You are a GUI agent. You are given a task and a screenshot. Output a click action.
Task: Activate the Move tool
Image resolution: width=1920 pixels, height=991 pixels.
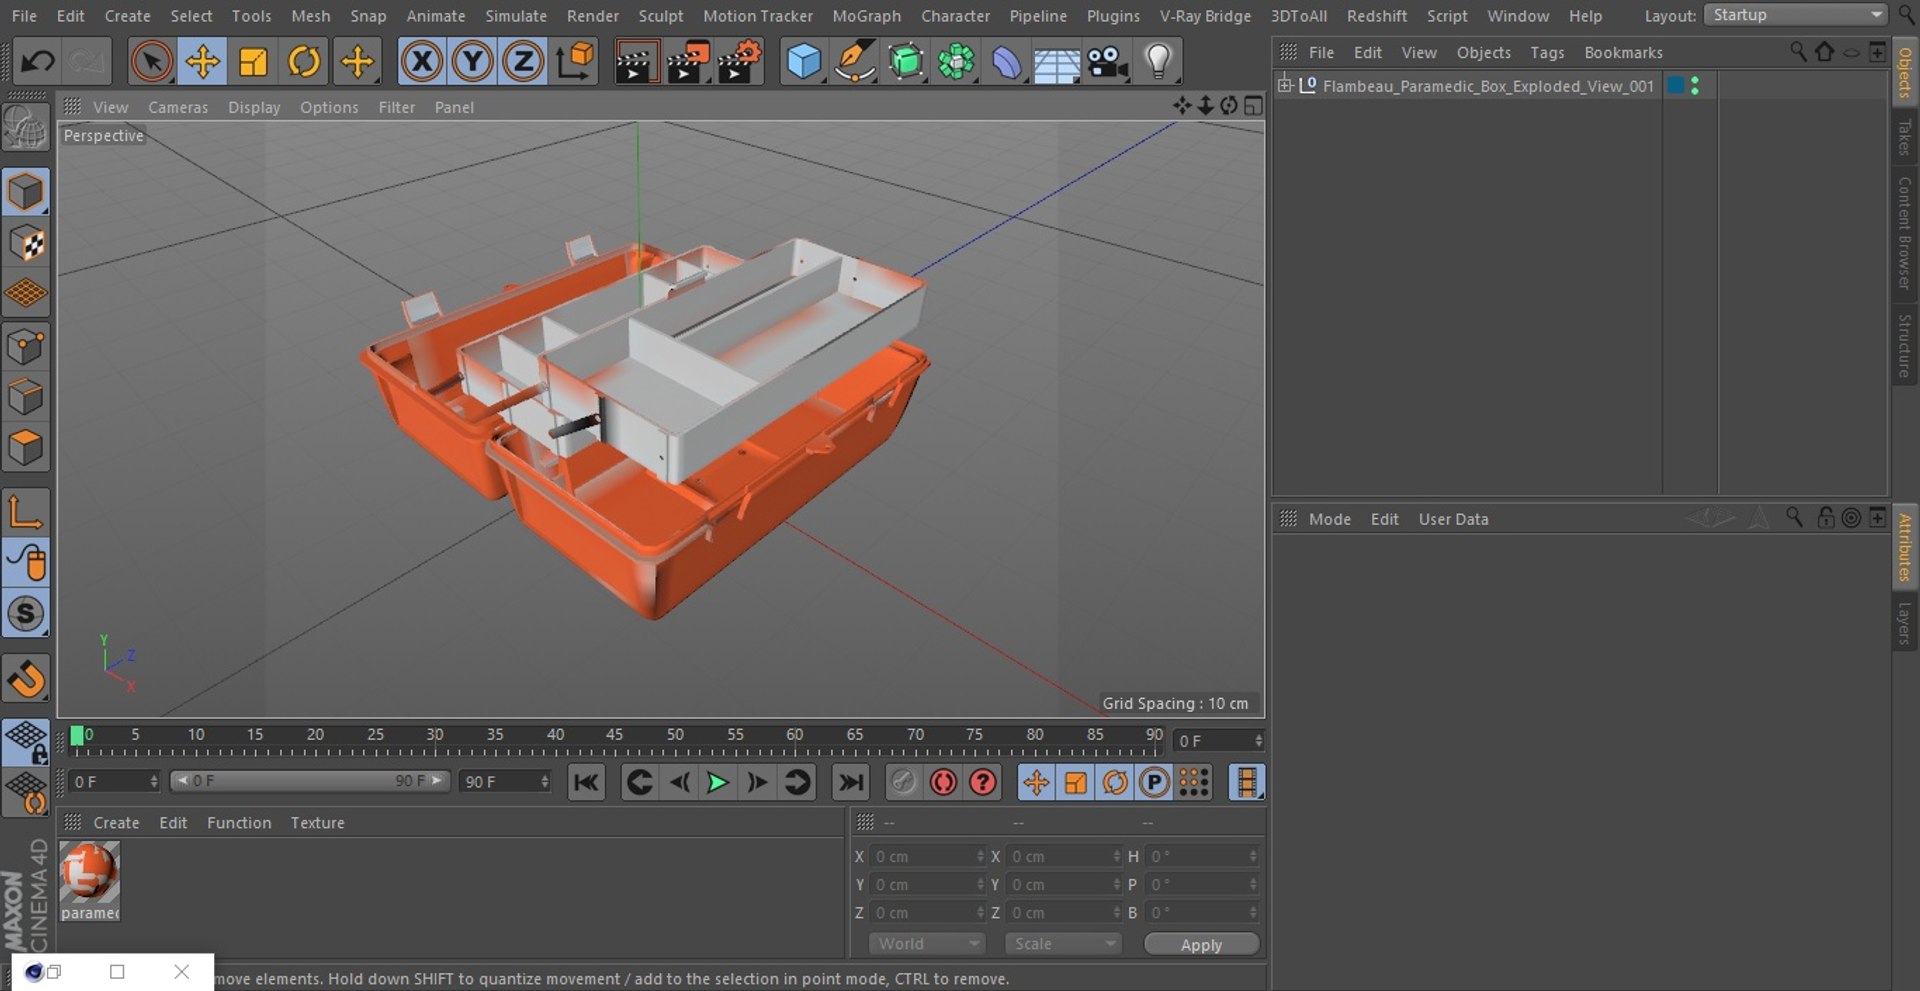(202, 62)
